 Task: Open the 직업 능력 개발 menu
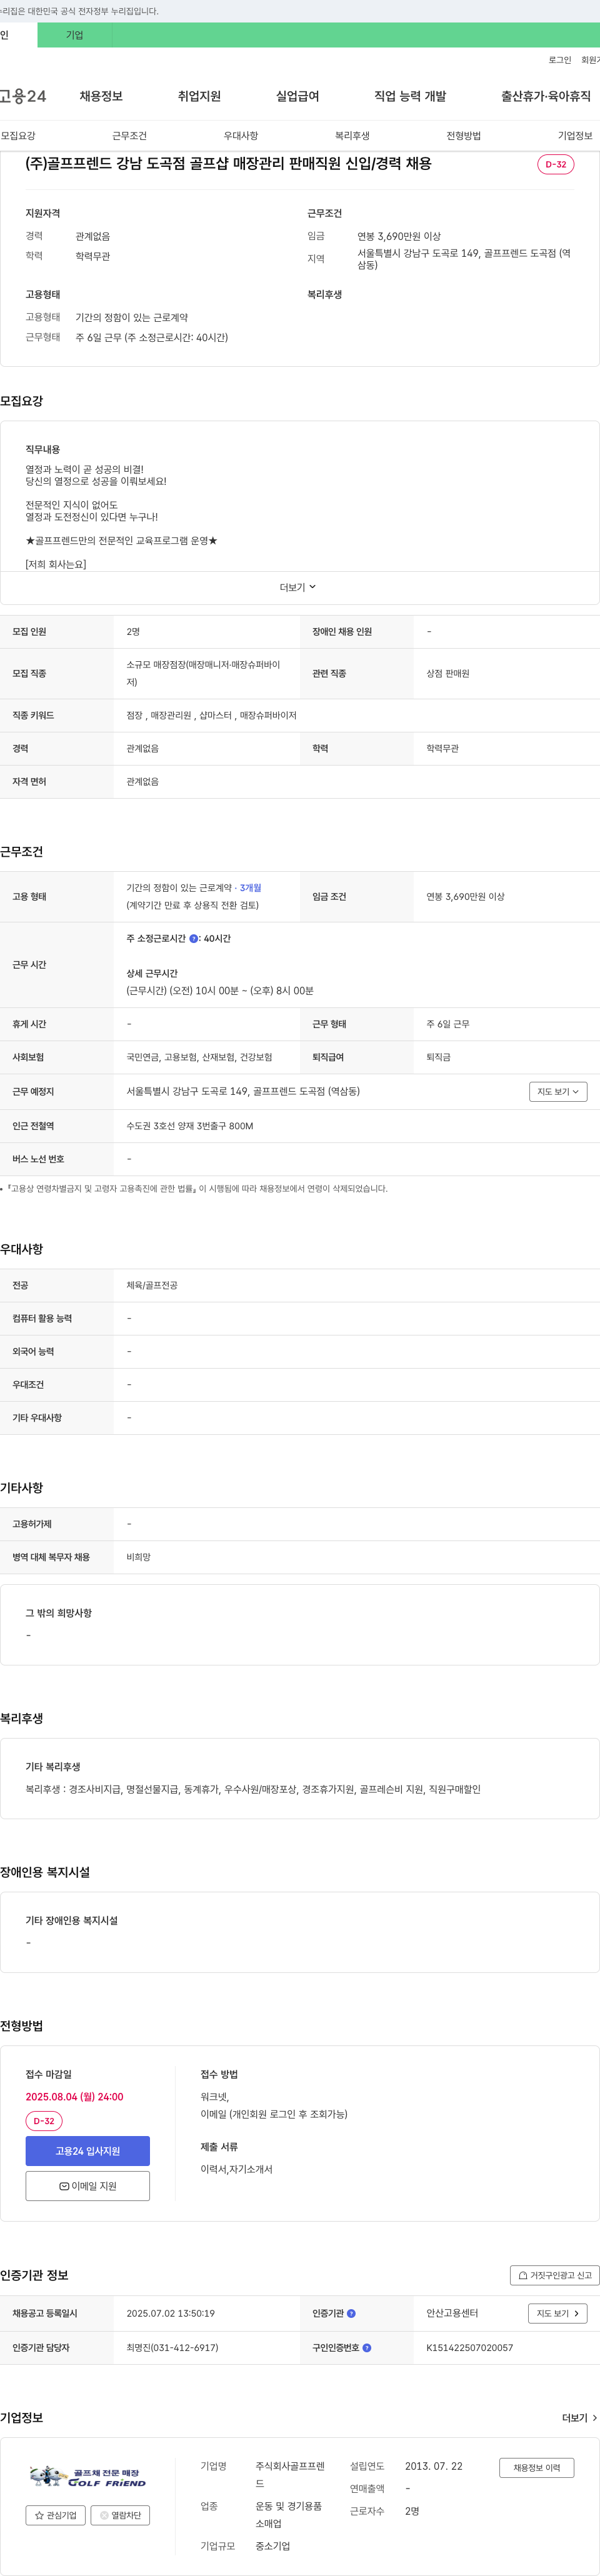[410, 96]
